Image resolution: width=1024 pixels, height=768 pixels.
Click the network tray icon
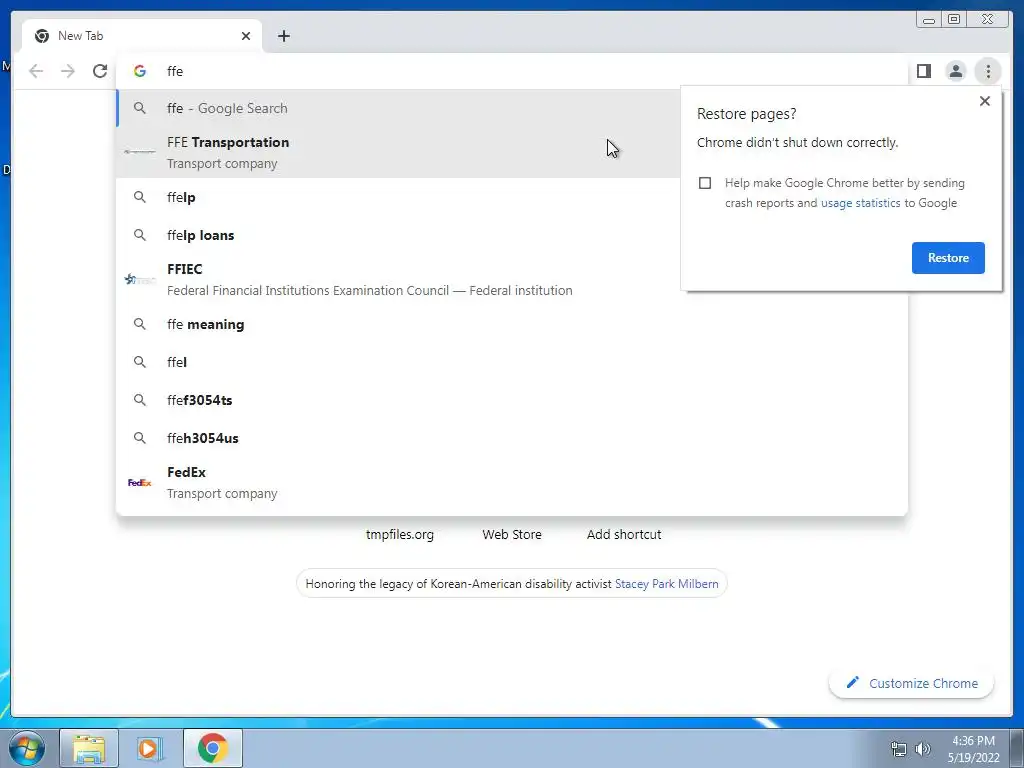point(899,749)
